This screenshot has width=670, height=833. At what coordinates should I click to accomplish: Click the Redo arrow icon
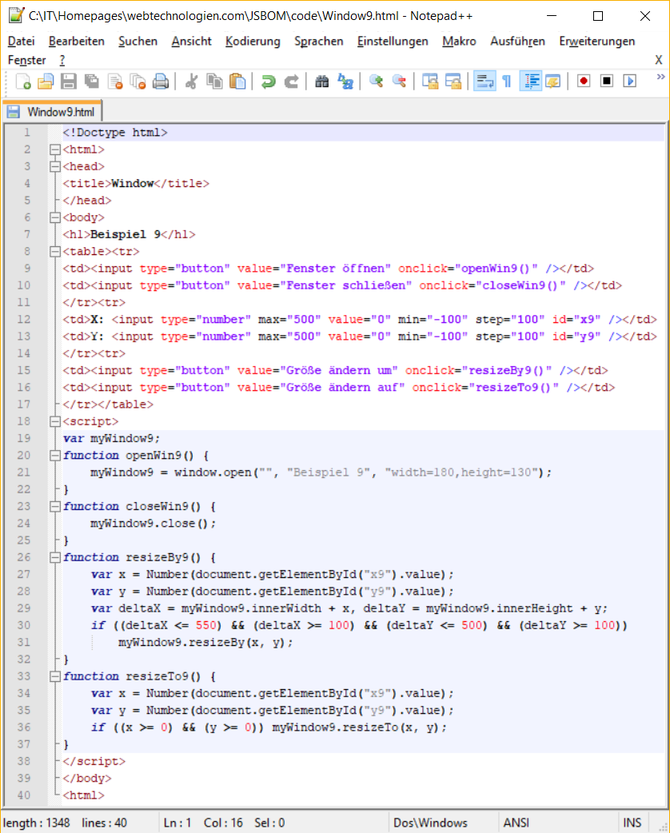[291, 81]
